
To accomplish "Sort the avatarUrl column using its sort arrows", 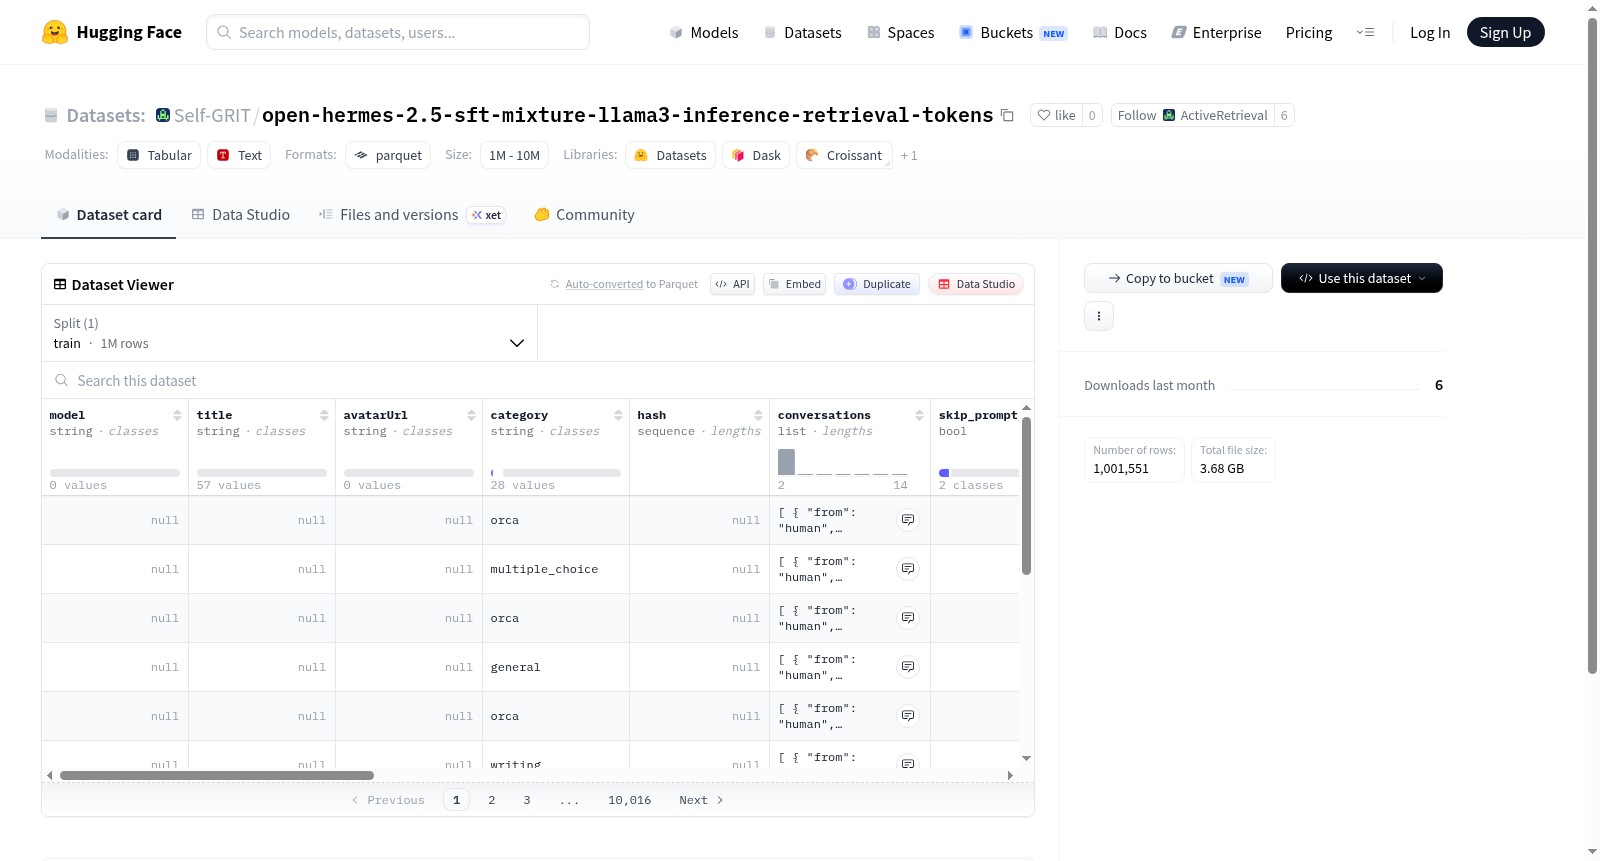I will [471, 415].
